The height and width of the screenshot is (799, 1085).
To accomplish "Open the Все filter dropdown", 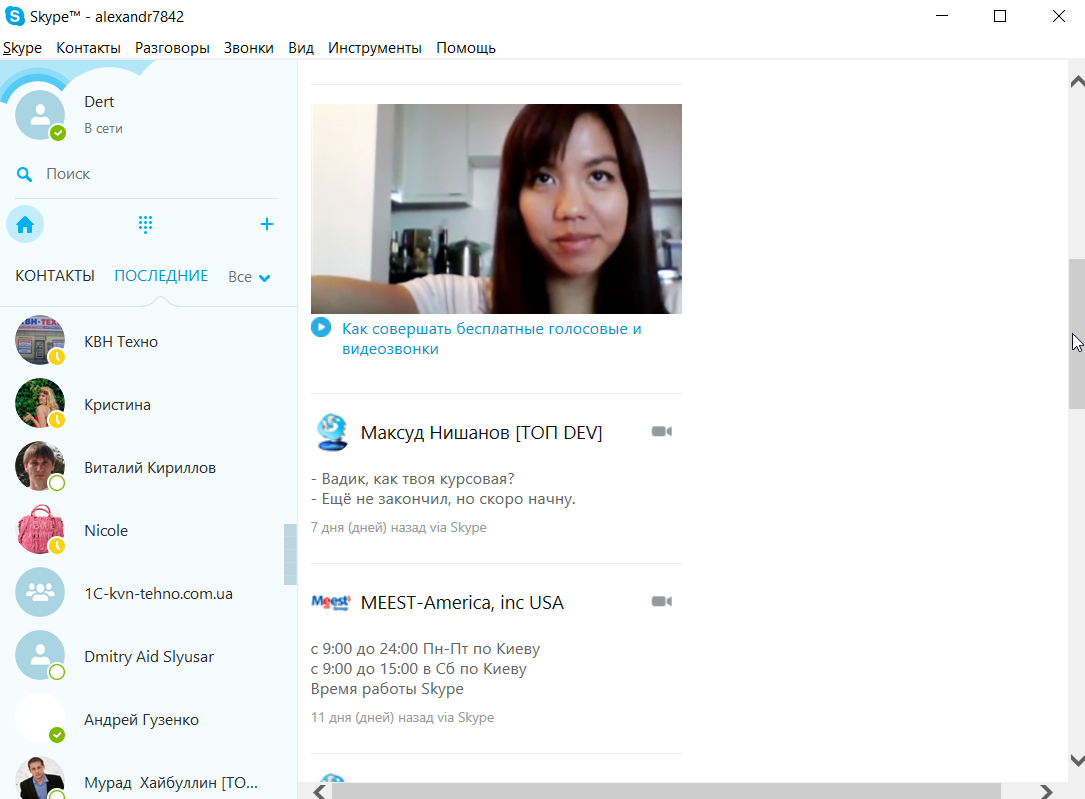I will 249,277.
